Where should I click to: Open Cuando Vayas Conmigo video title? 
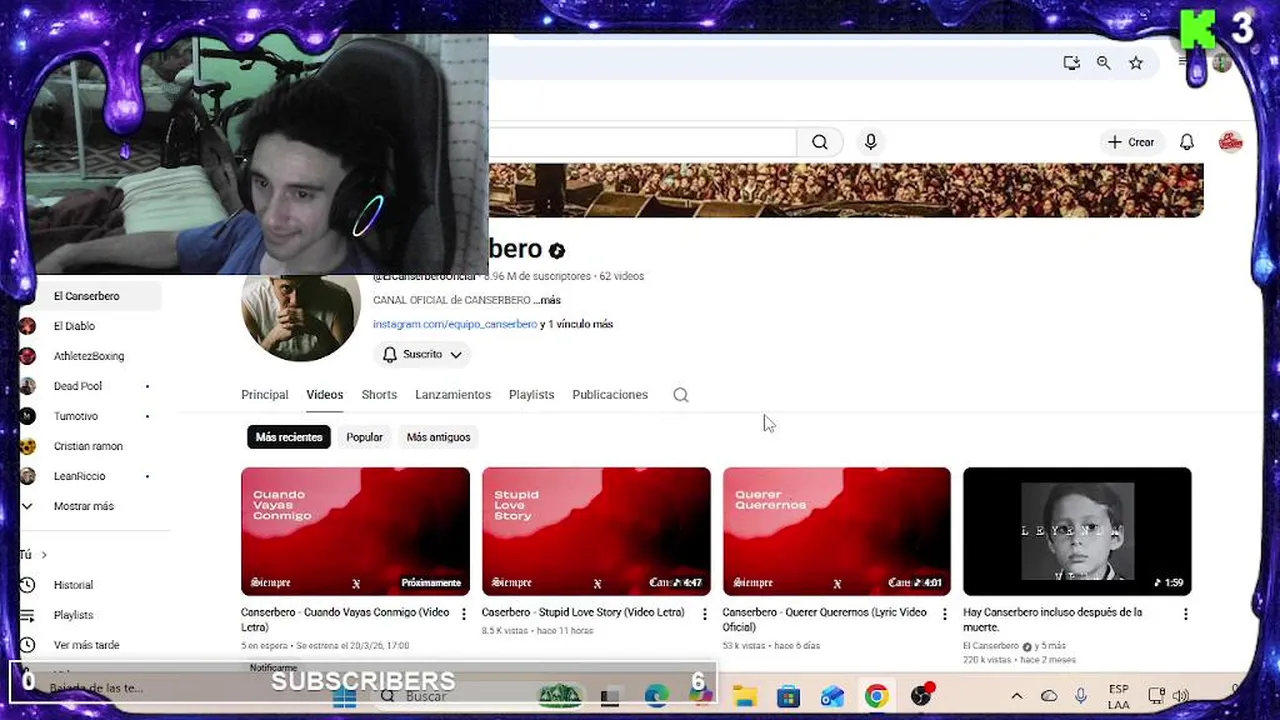(345, 619)
